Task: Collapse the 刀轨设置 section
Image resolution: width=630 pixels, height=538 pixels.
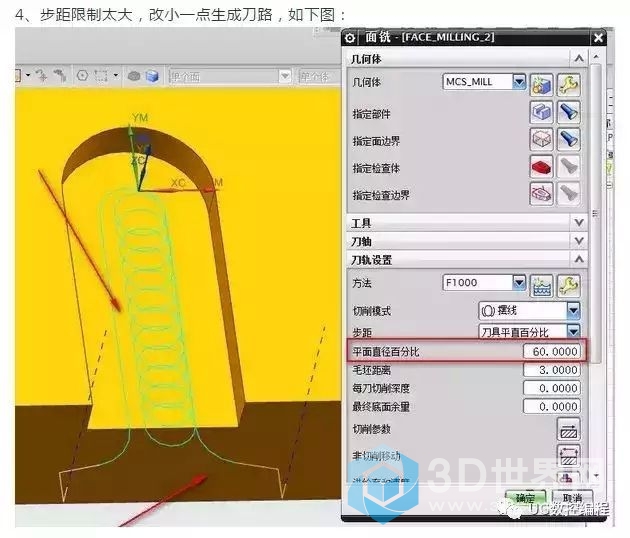Action: (579, 259)
